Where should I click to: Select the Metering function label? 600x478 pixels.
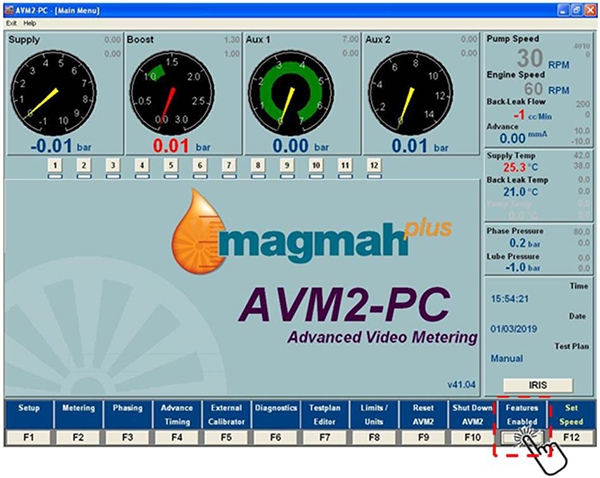pos(78,414)
